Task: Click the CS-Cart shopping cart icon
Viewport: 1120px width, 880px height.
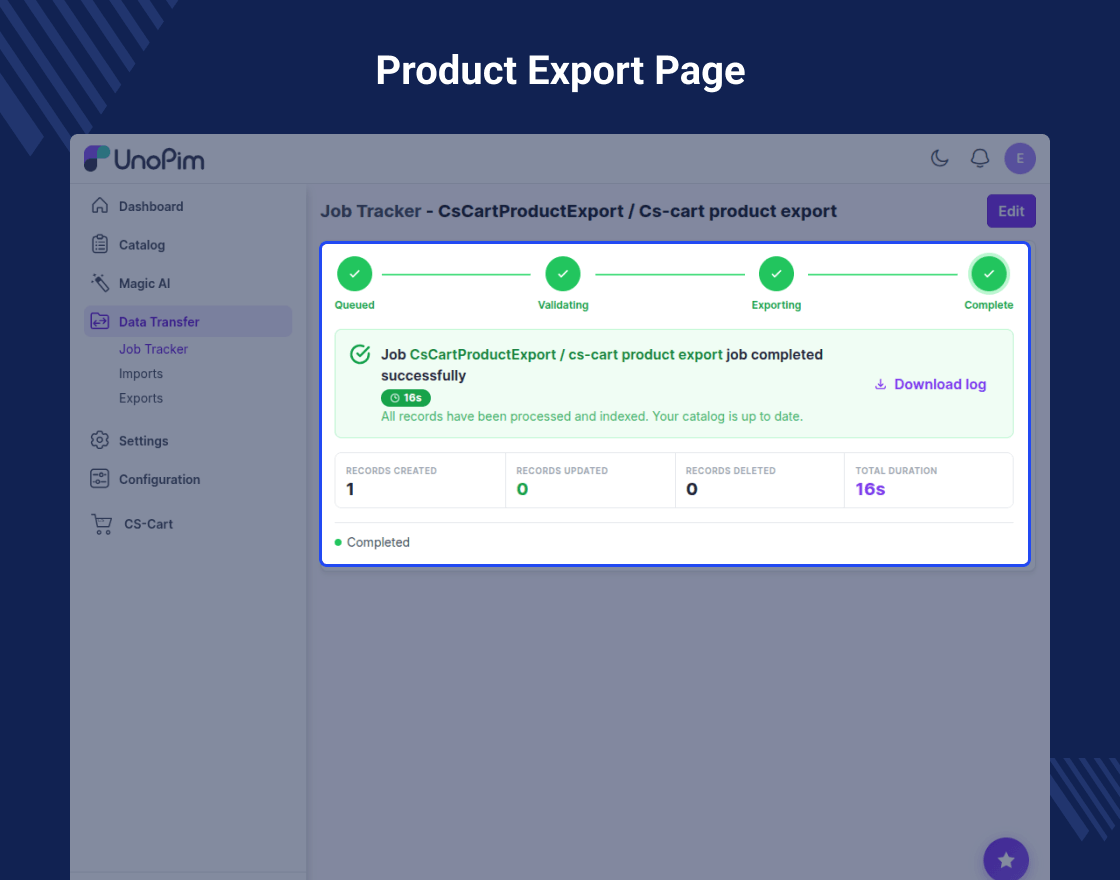Action: tap(101, 524)
